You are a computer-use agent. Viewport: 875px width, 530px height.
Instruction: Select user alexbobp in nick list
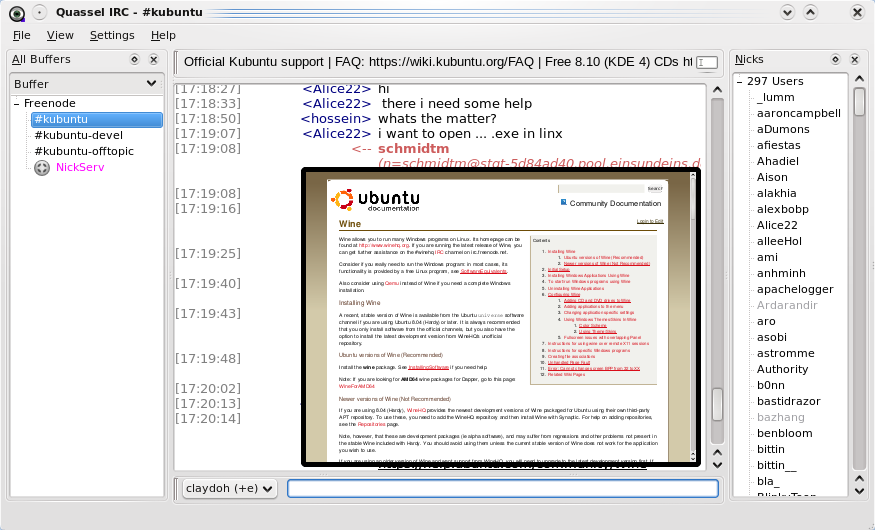click(x=782, y=210)
